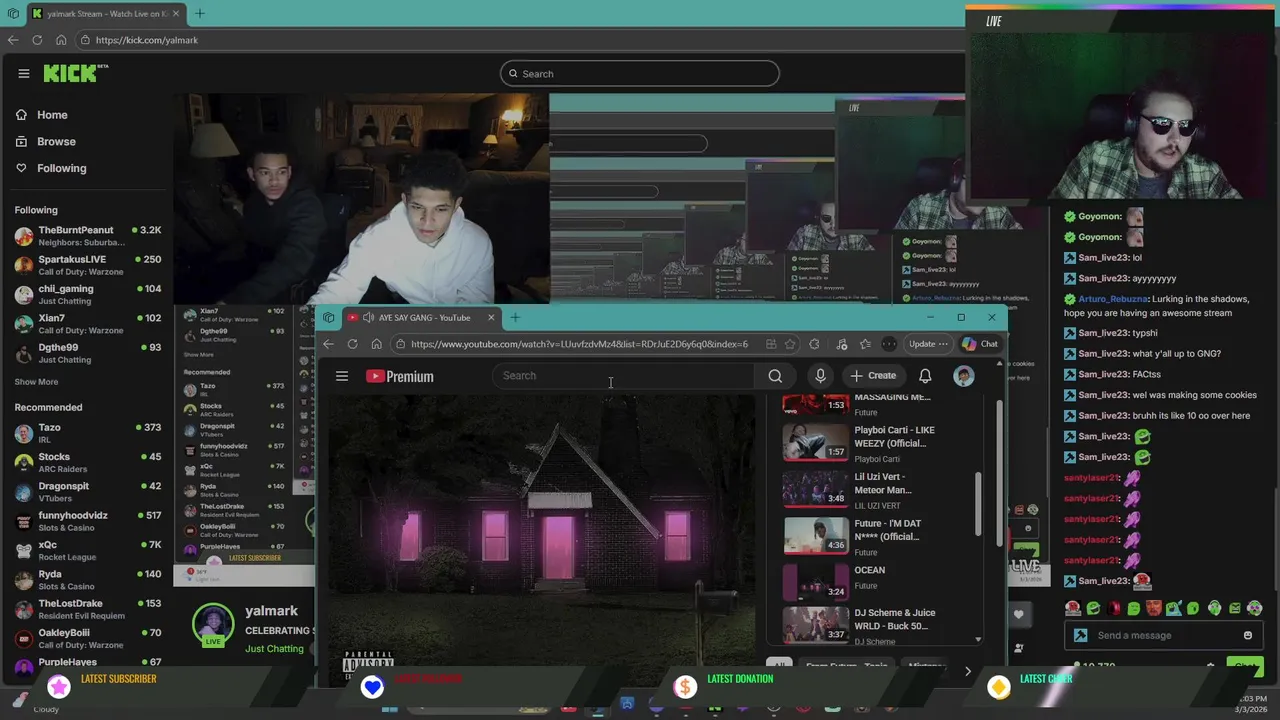Open YouTube account avatar menu
The height and width of the screenshot is (720, 1280).
[964, 376]
